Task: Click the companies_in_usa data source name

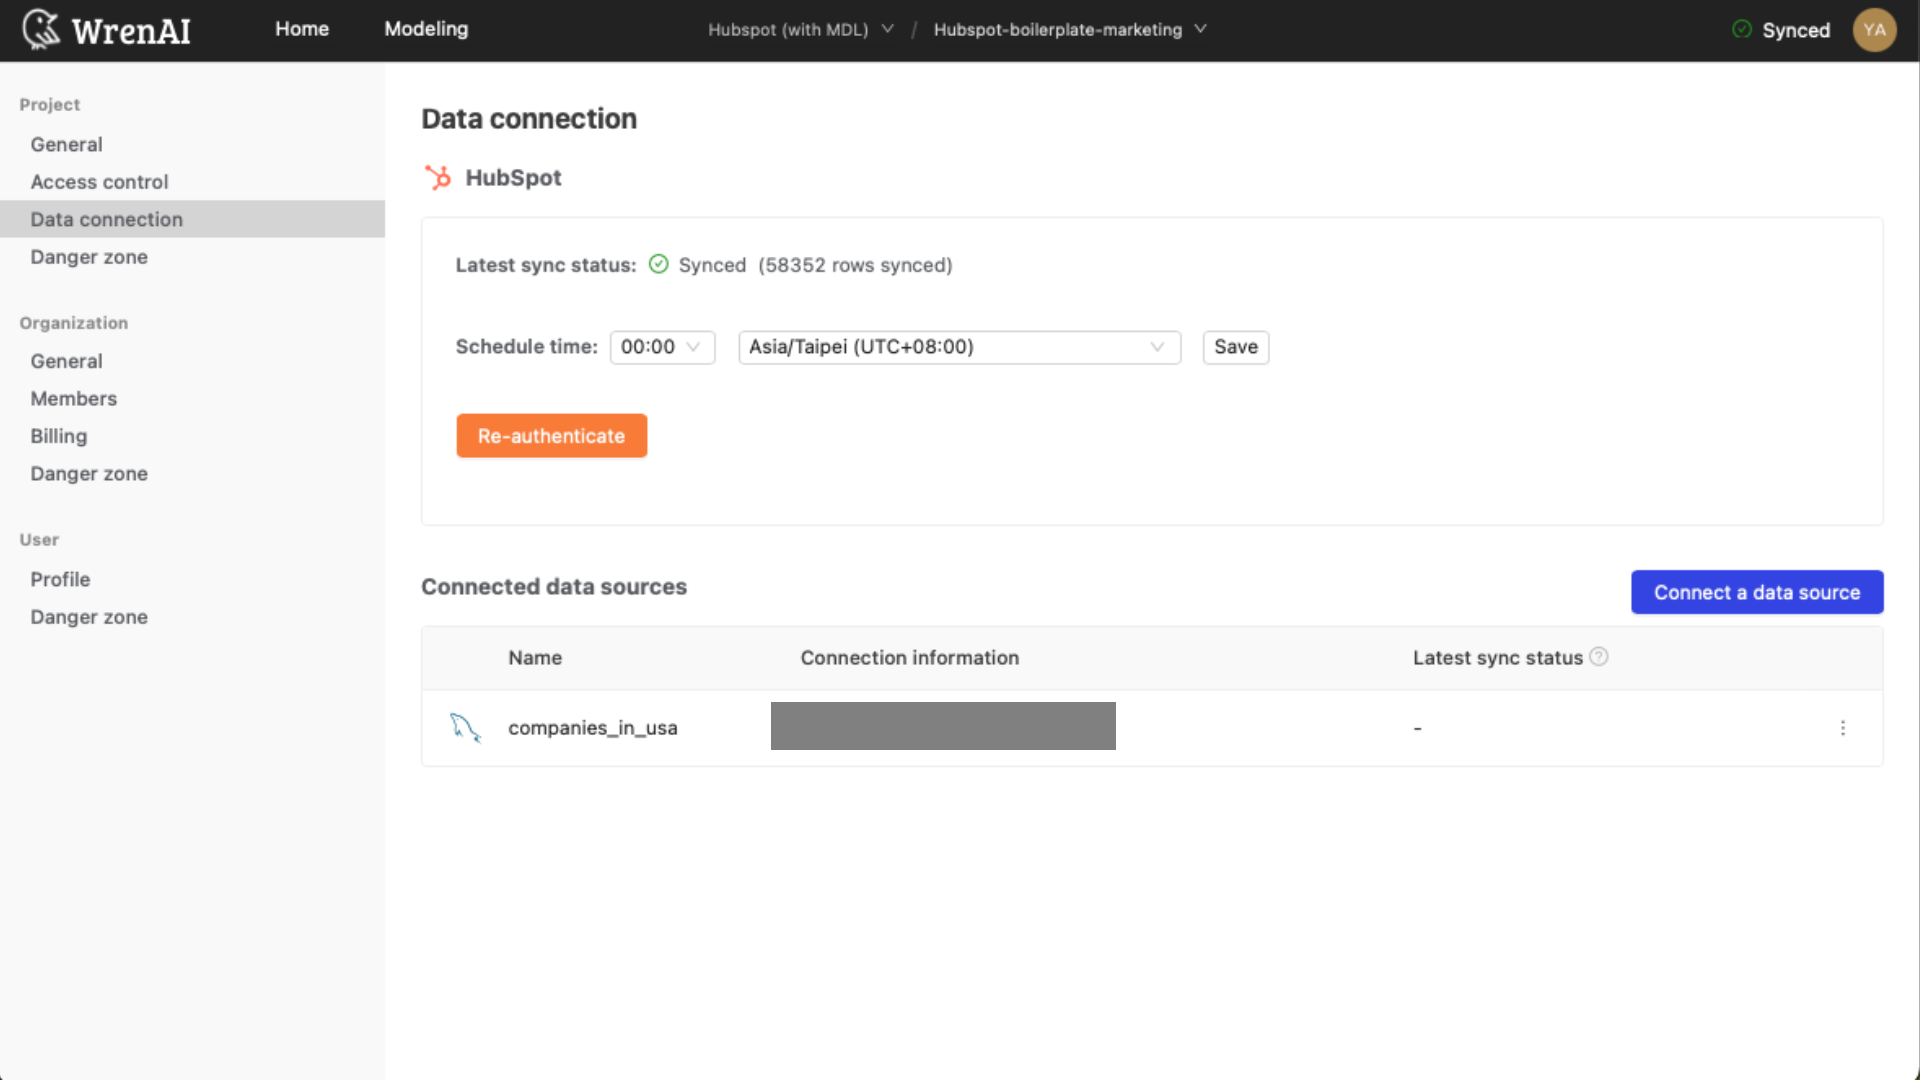Action: point(593,728)
